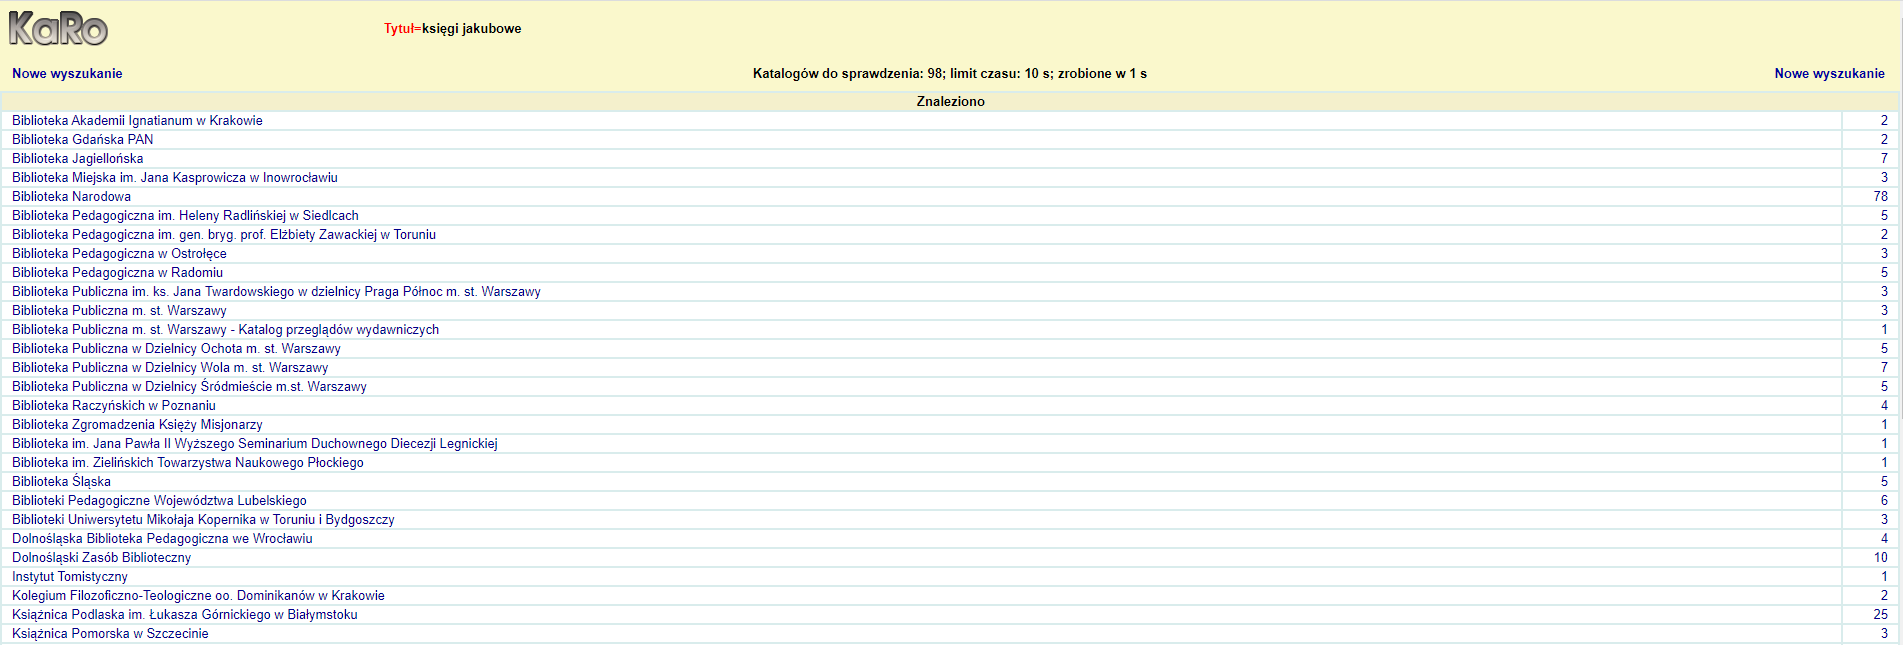Open Biblioteka Raczyńskich w Poznaniu

114,405
